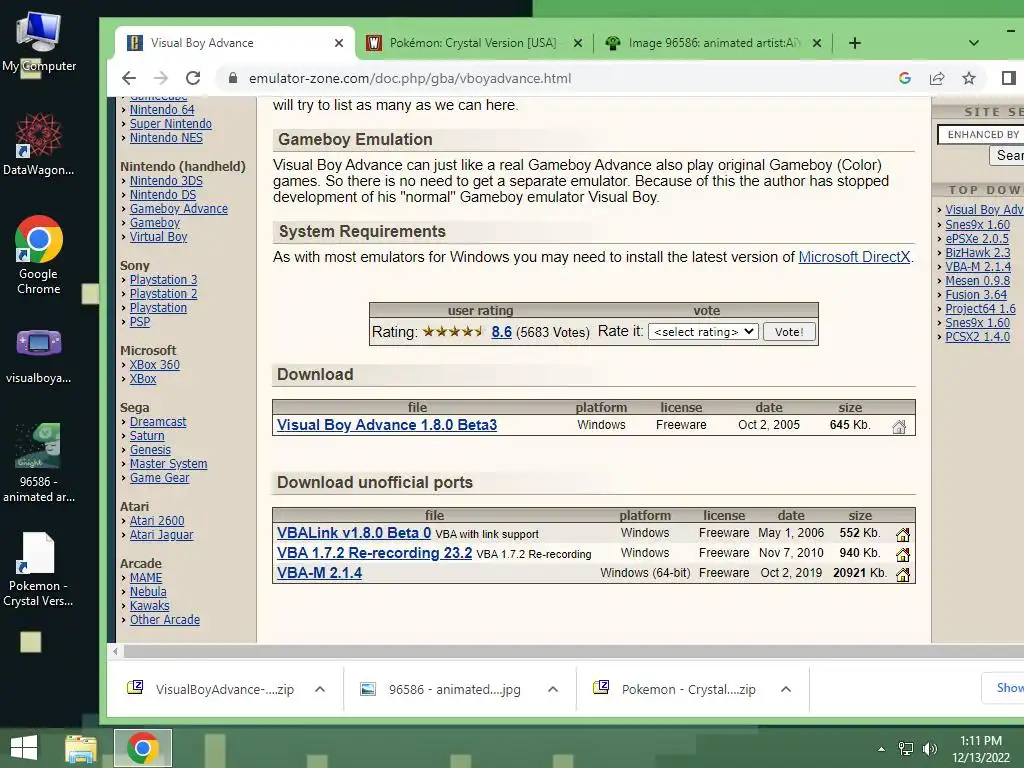
Task: Click the Google icon in address bar
Action: coord(904,78)
